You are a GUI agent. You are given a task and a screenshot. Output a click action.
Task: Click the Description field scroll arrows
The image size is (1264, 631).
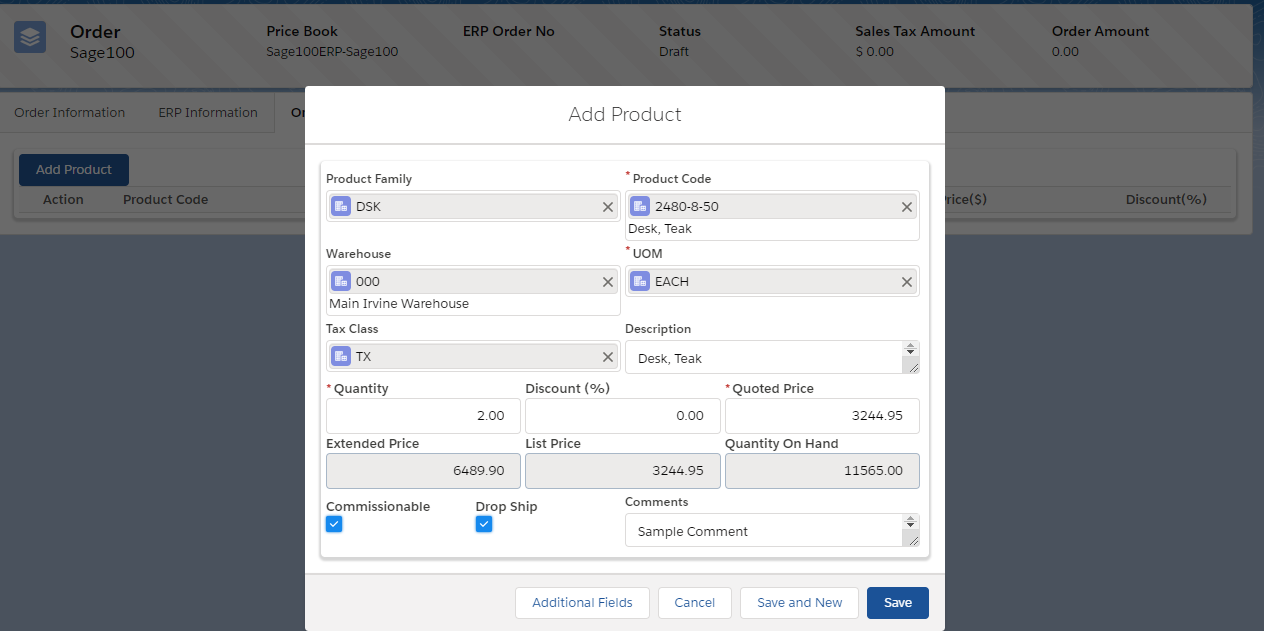click(910, 350)
